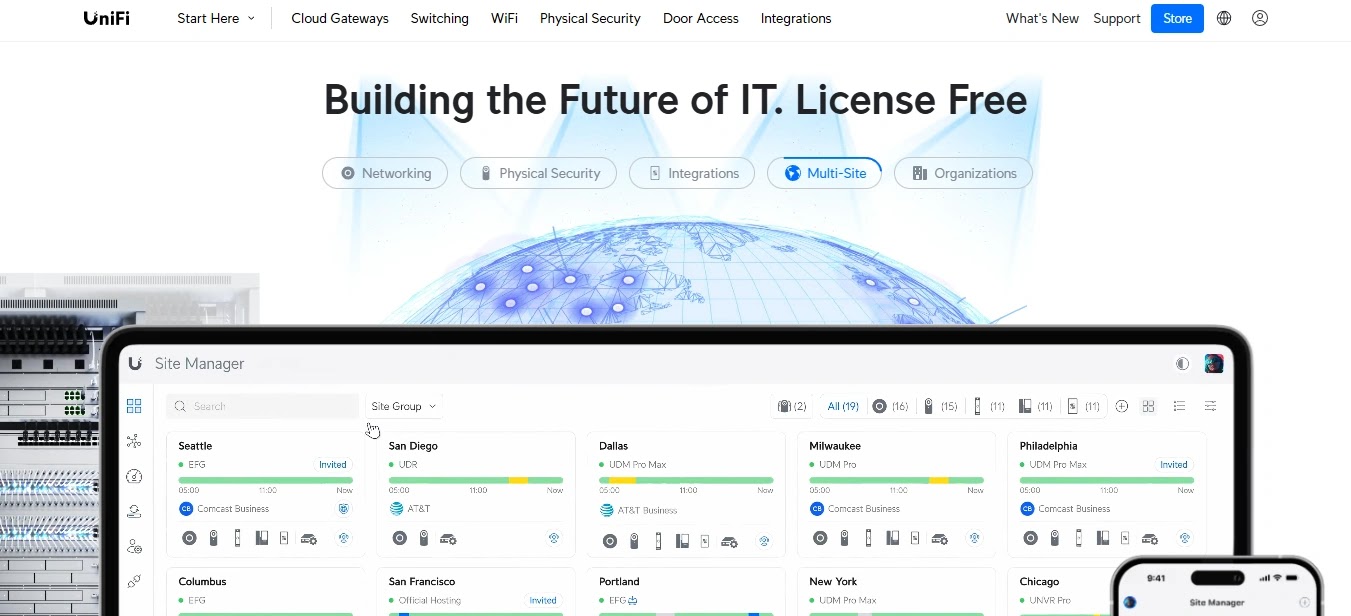Select the Networking pill tab
Viewport: 1351px width, 616px height.
[385, 173]
